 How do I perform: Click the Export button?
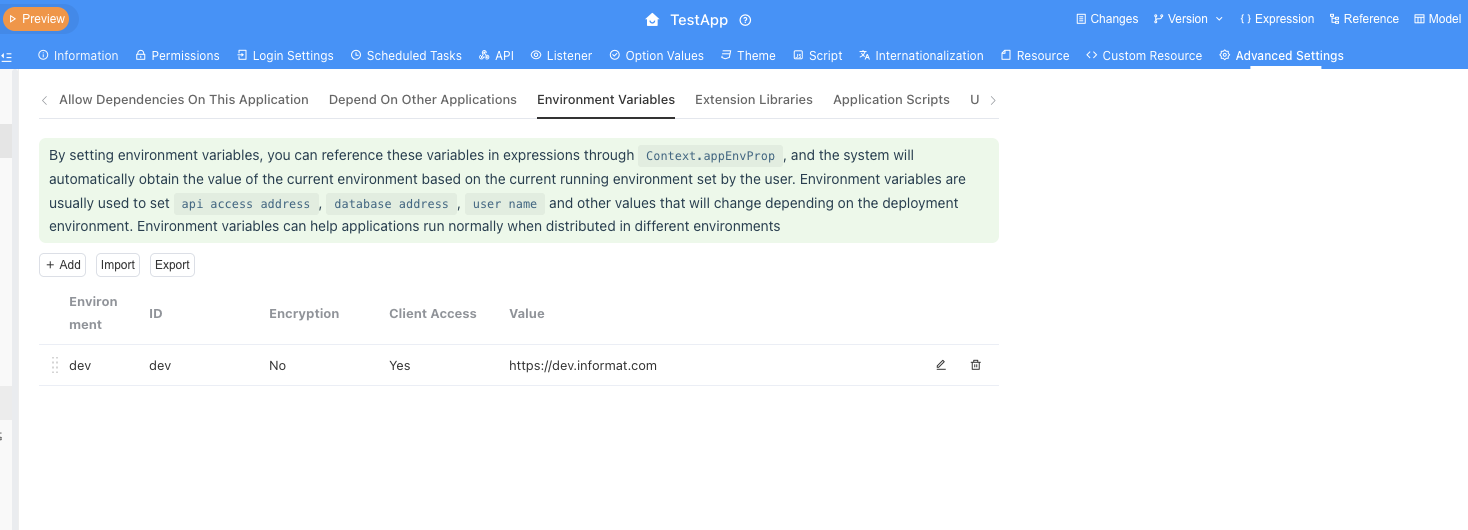pos(172,265)
